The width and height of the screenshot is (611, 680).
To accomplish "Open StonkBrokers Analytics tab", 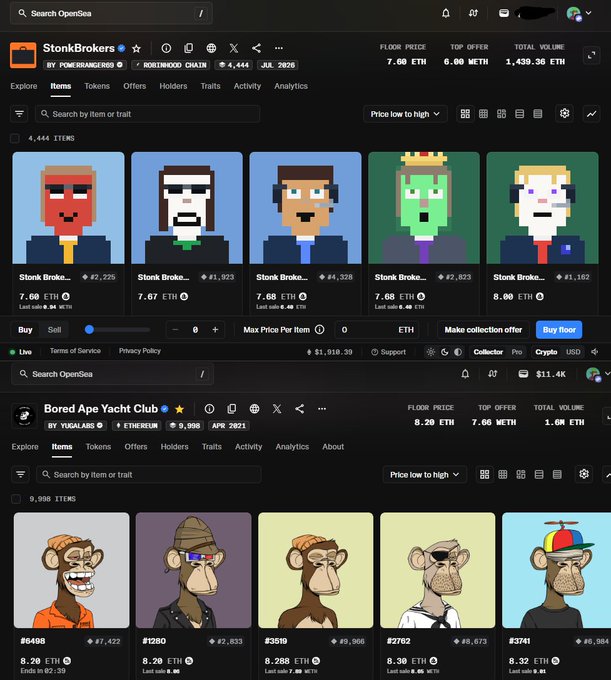I will coord(291,86).
